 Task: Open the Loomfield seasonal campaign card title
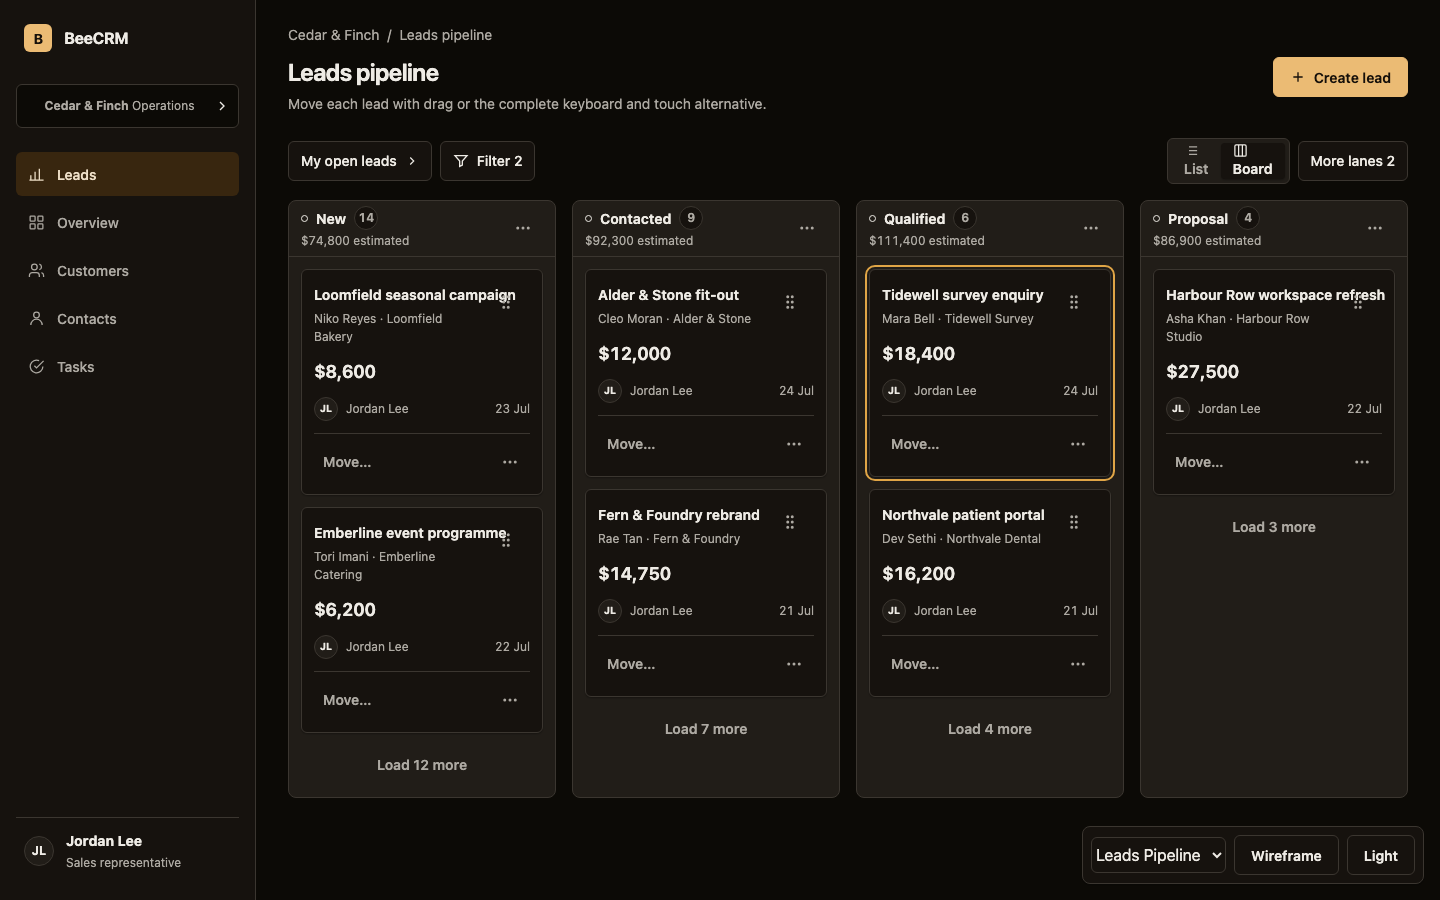click(x=414, y=295)
